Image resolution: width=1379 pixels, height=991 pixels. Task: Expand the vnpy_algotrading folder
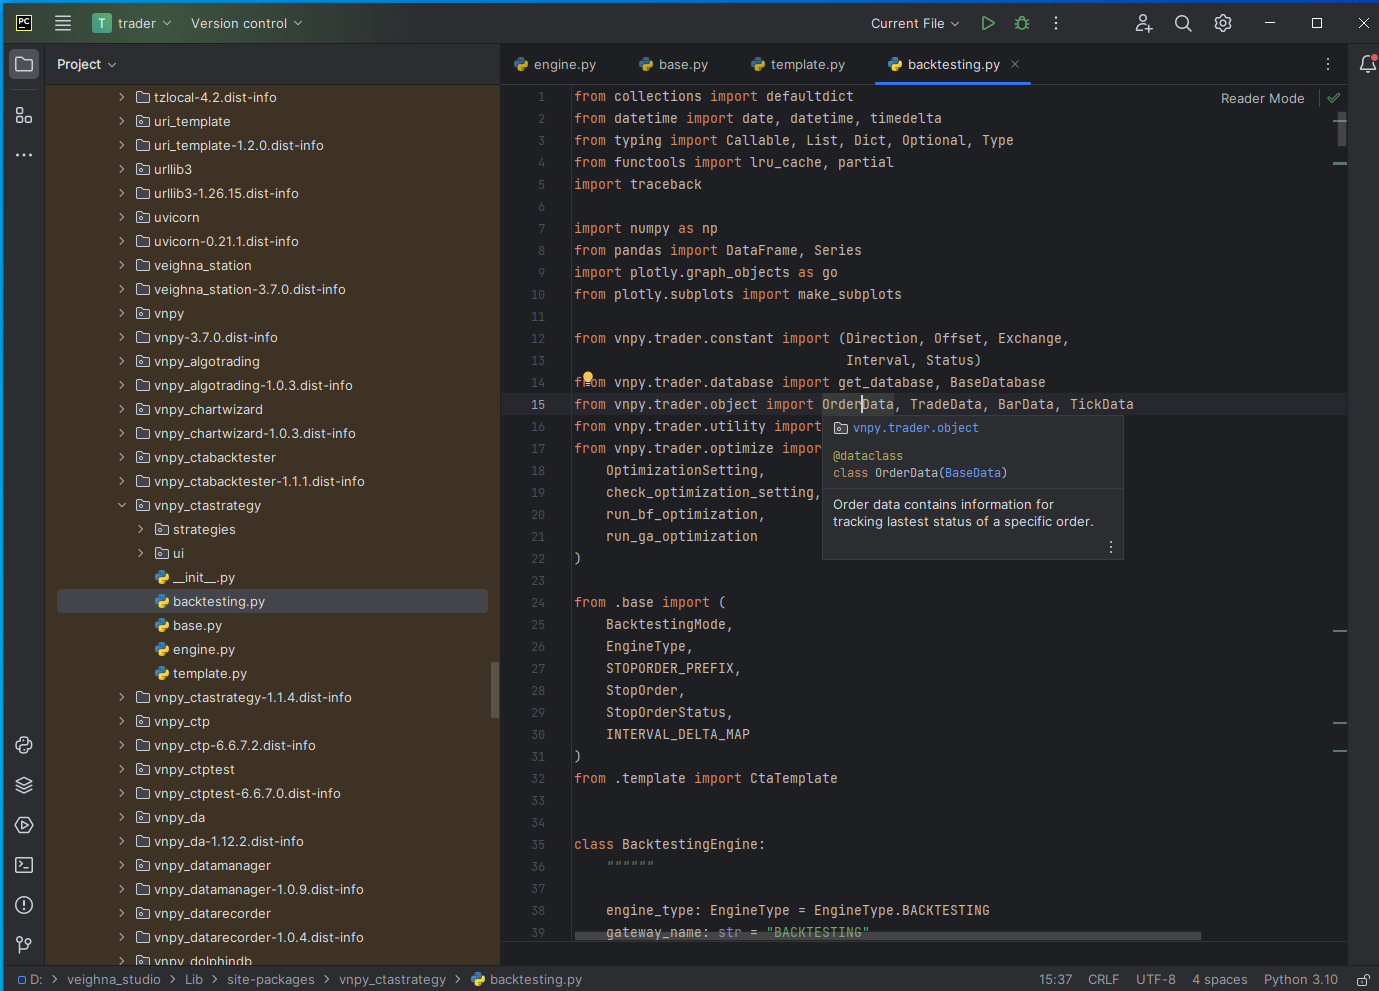[x=122, y=361]
